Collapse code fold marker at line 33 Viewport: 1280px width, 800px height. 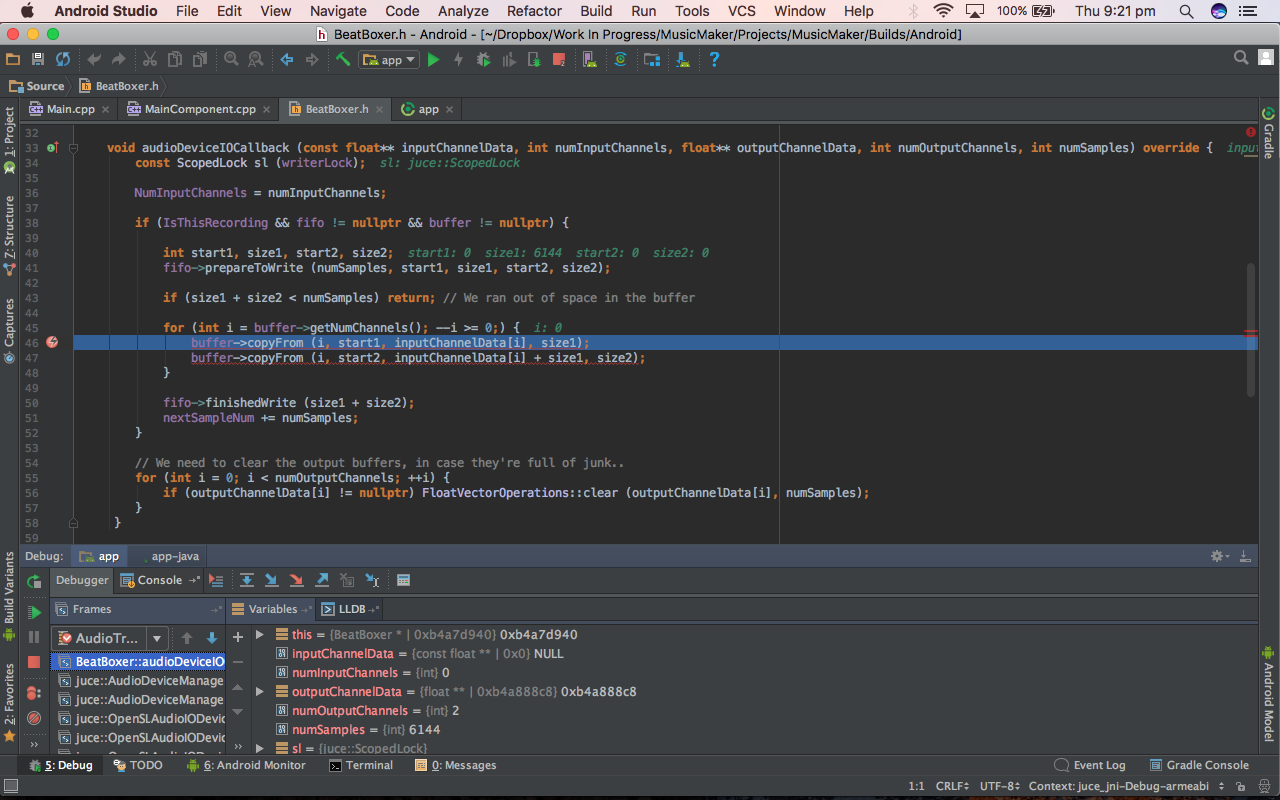(x=73, y=148)
